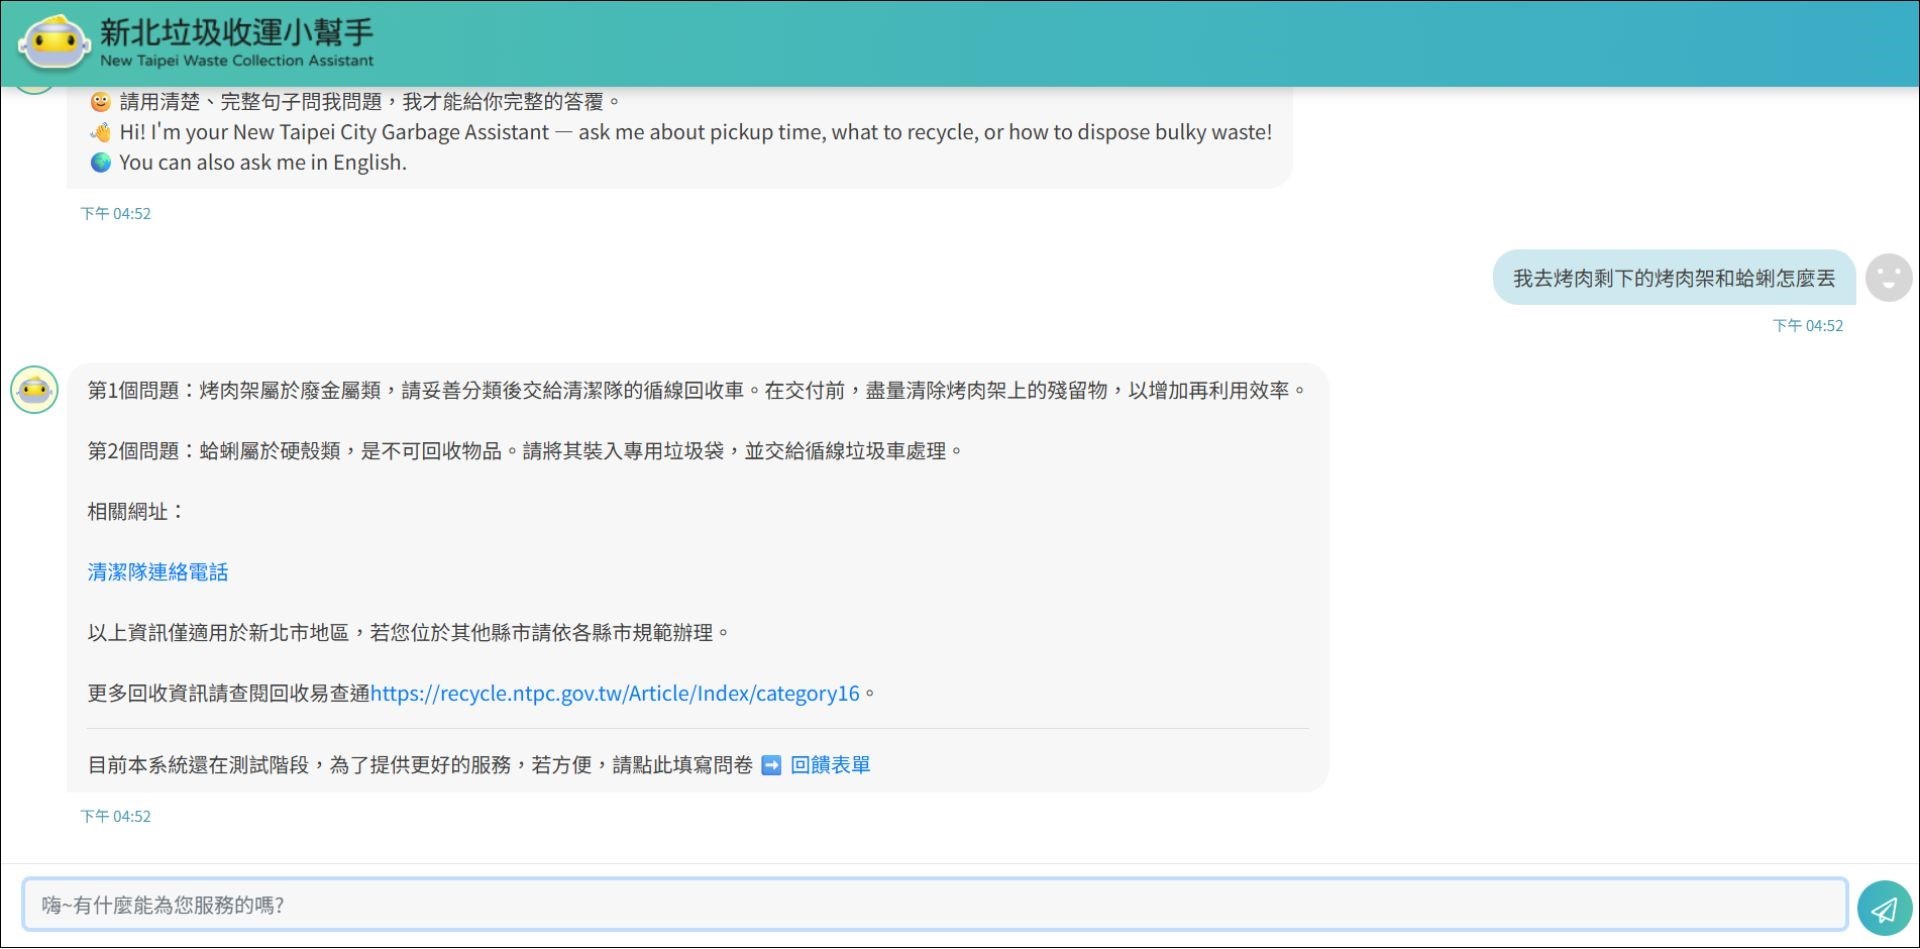Select the user's barbecue question bubble

tap(1671, 277)
